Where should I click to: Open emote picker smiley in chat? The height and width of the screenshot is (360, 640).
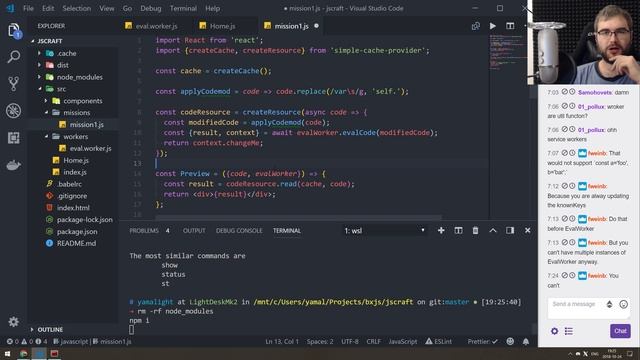click(x=623, y=304)
